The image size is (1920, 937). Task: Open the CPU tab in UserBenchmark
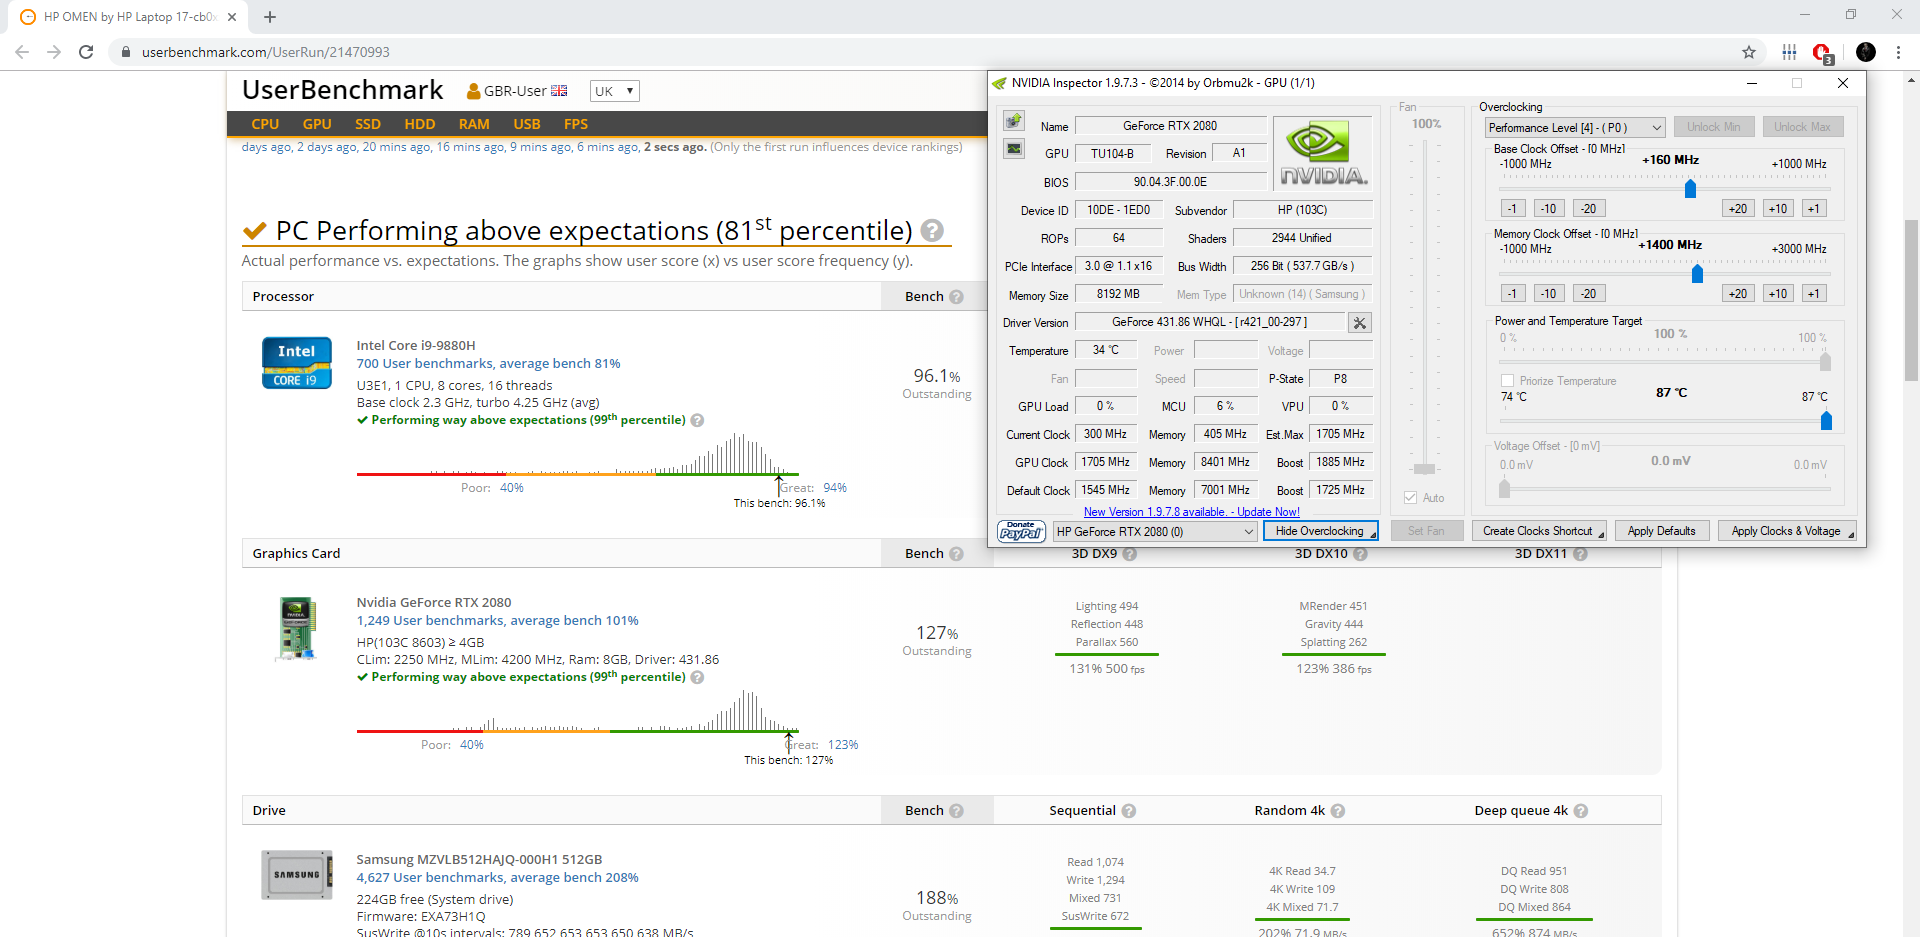click(x=265, y=124)
